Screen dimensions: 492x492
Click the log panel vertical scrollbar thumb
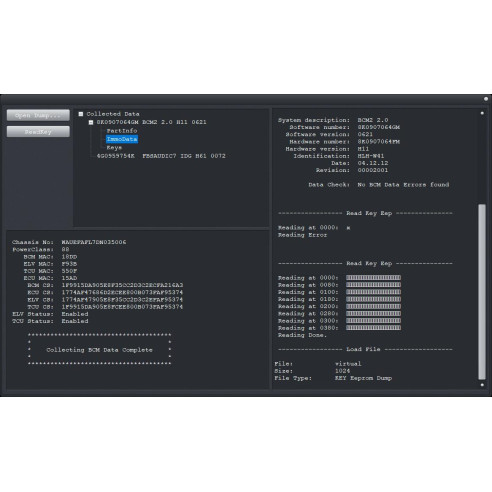(482, 292)
